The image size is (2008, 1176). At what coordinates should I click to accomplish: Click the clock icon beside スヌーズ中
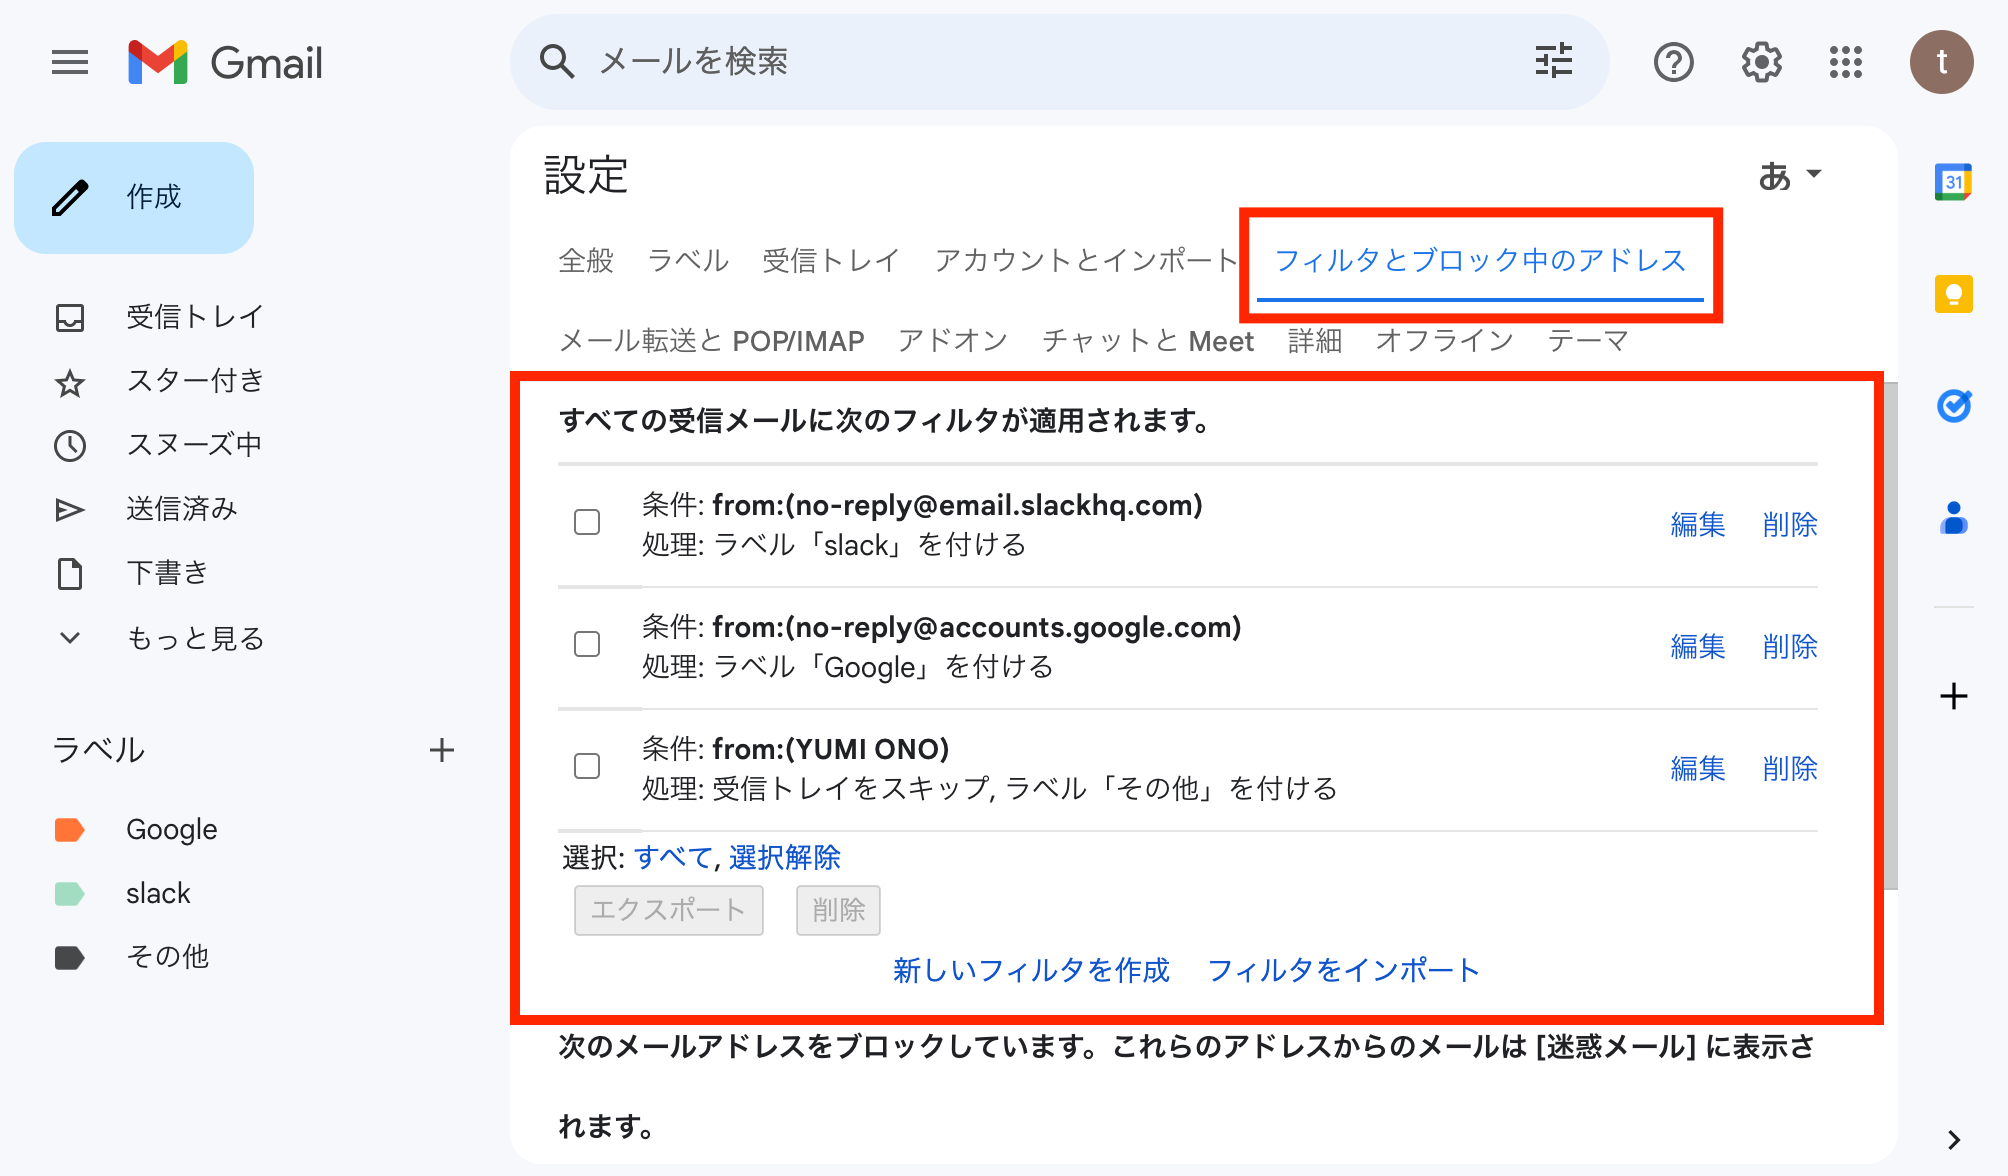tap(70, 446)
